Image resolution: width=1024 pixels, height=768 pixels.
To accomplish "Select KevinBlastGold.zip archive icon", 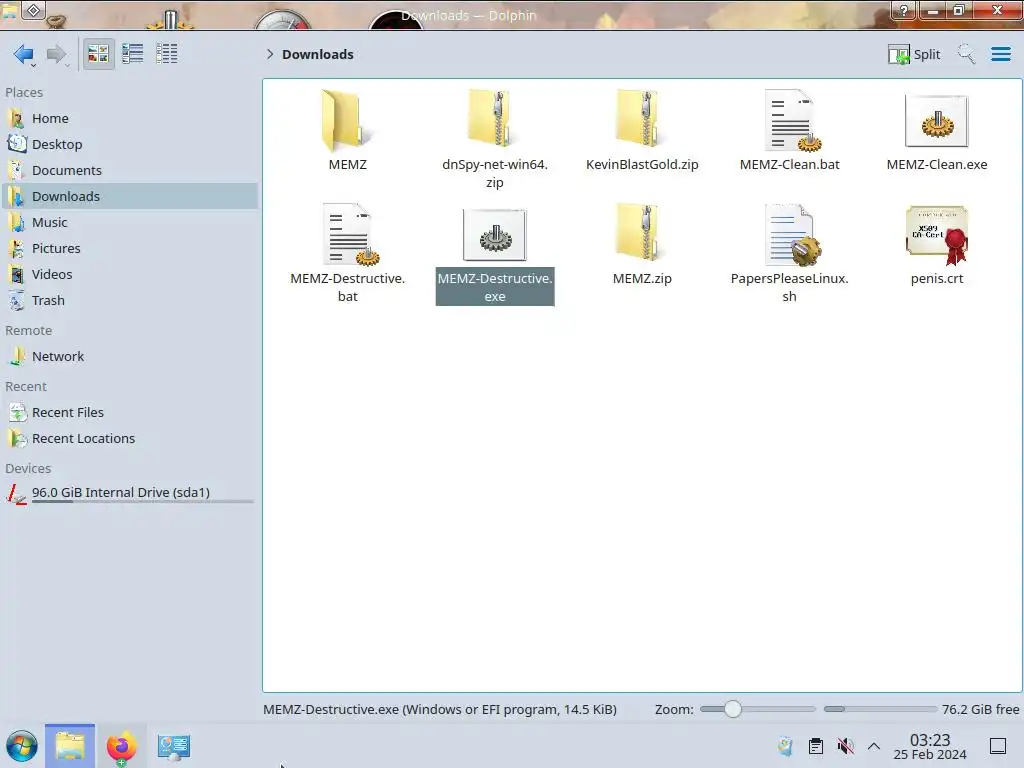I will point(642,119).
